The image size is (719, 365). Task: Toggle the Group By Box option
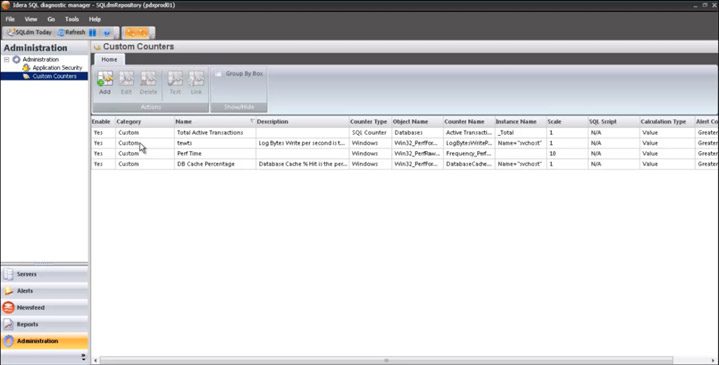coord(239,73)
